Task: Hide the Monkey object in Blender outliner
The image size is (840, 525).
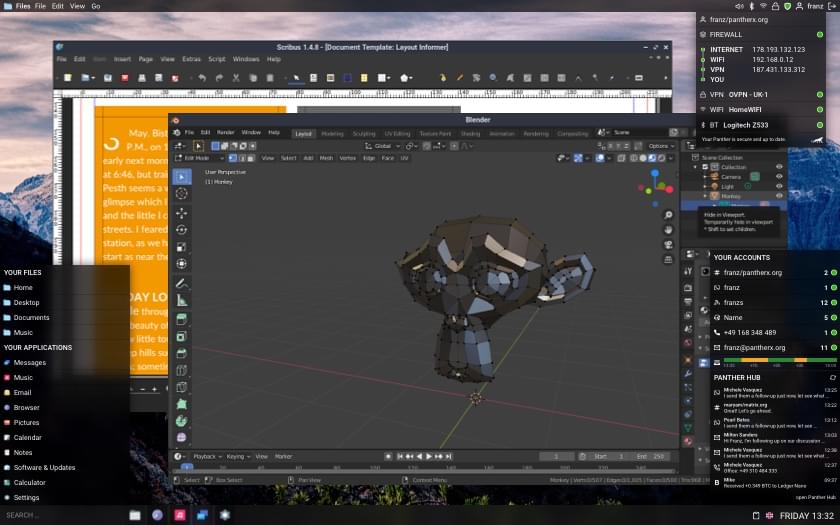Action: tap(779, 196)
